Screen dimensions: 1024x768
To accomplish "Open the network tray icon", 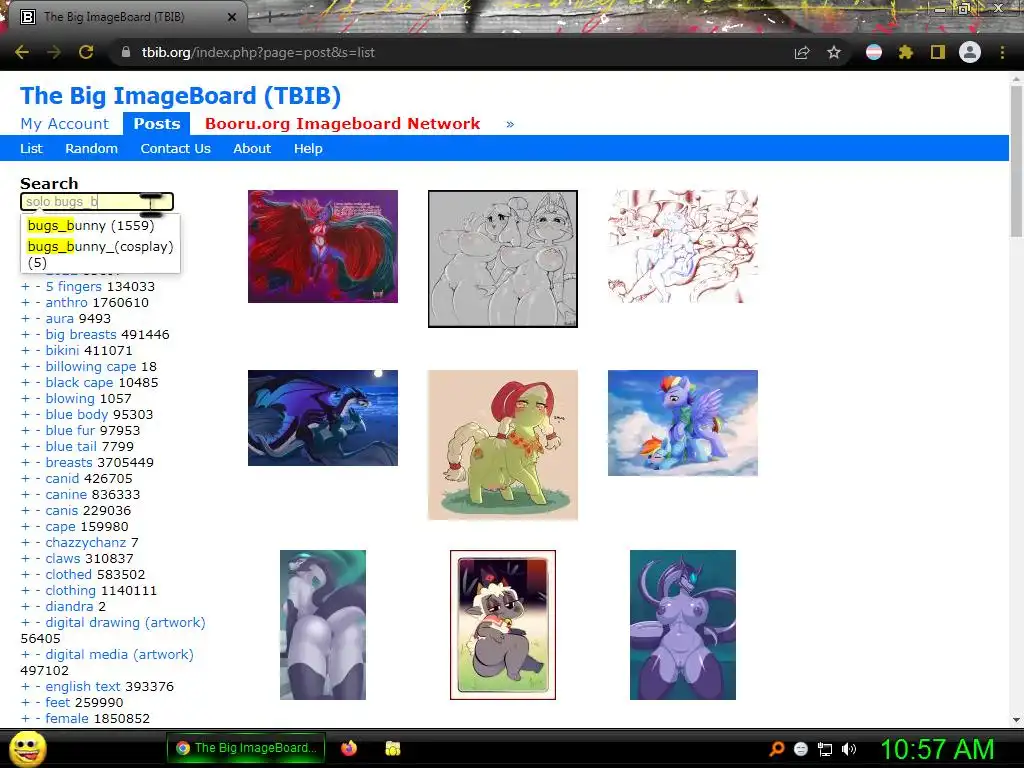I will coord(825,748).
